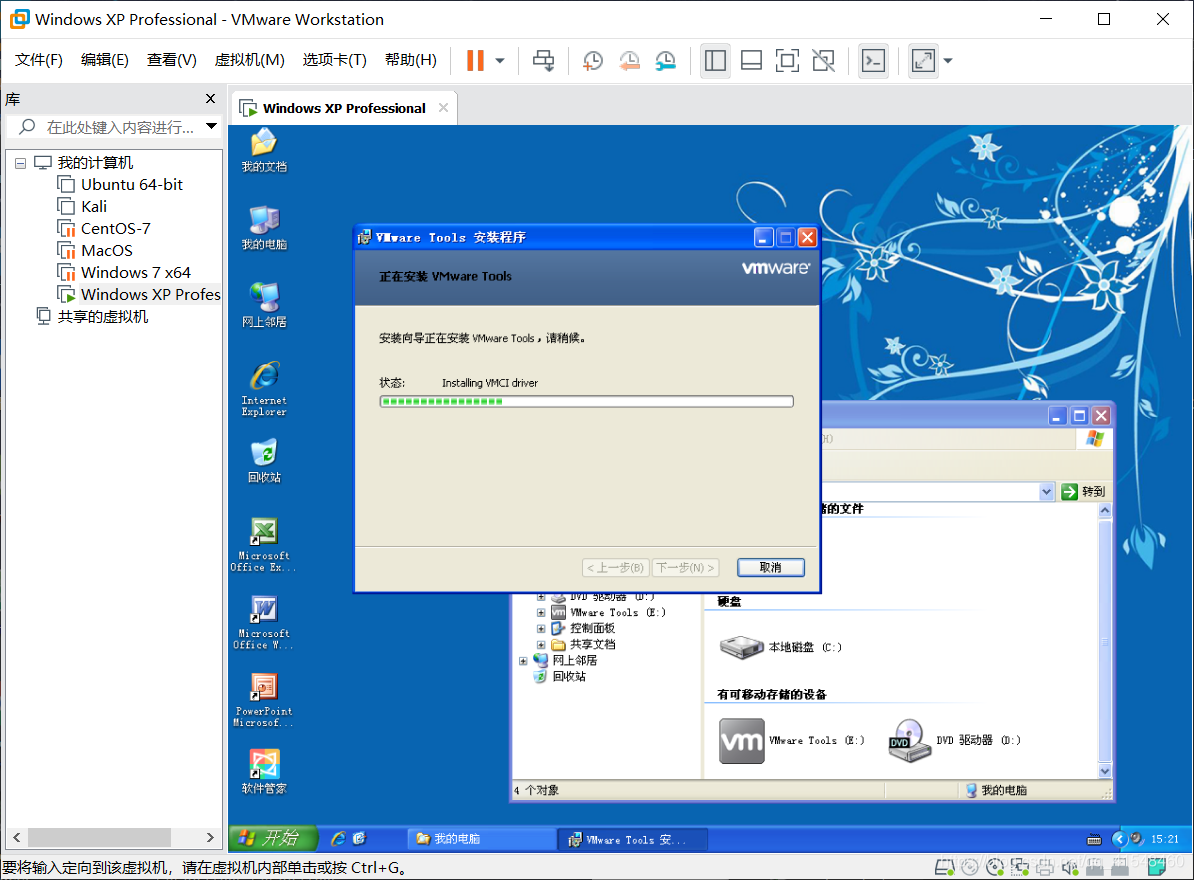The image size is (1194, 880).
Task: Send Ctrl+Alt+Del to the VM
Action: 544,60
